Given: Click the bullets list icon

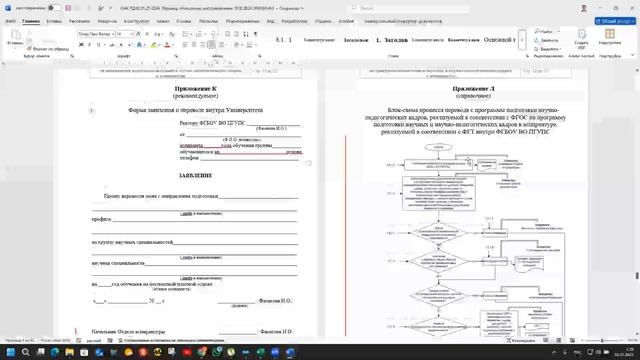Looking at the screenshot, I should (x=186, y=34).
